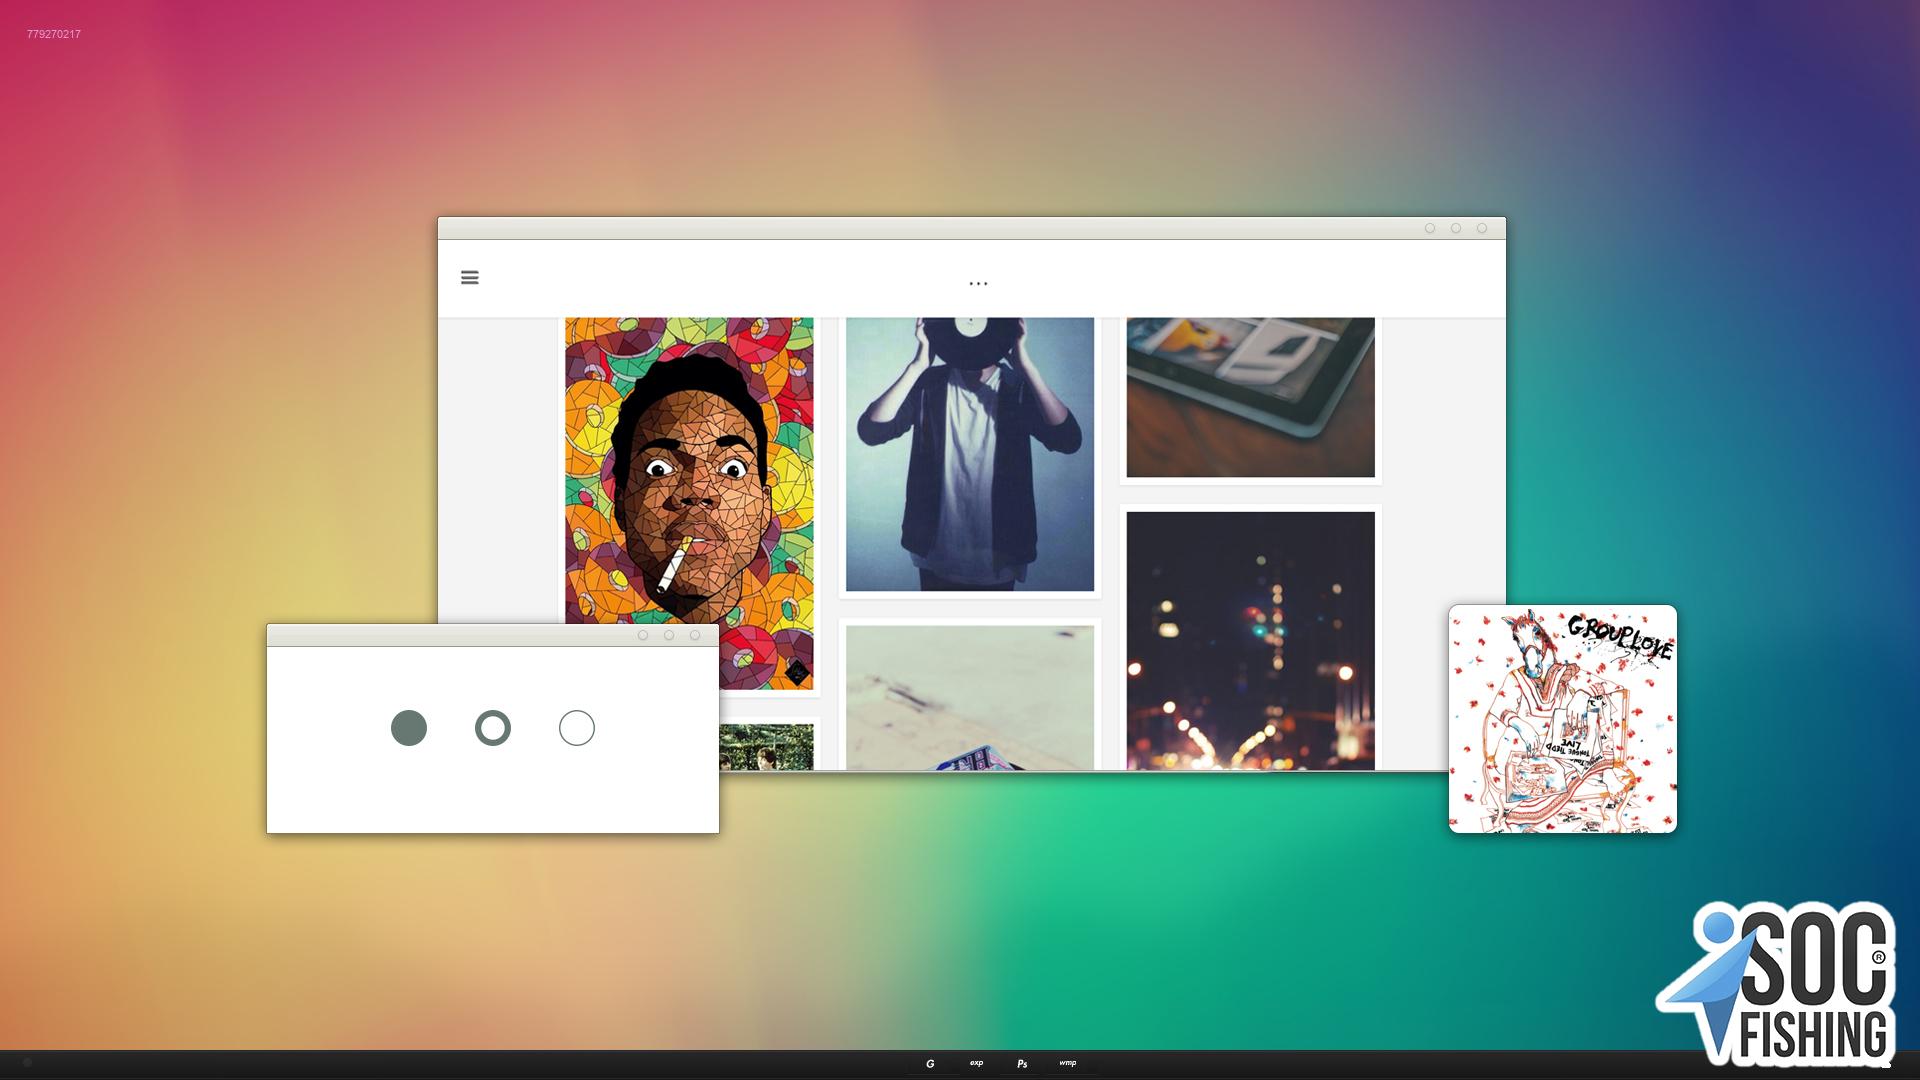
Task: Open the partially visible garden photo thumbnail
Action: pyautogui.click(x=766, y=747)
